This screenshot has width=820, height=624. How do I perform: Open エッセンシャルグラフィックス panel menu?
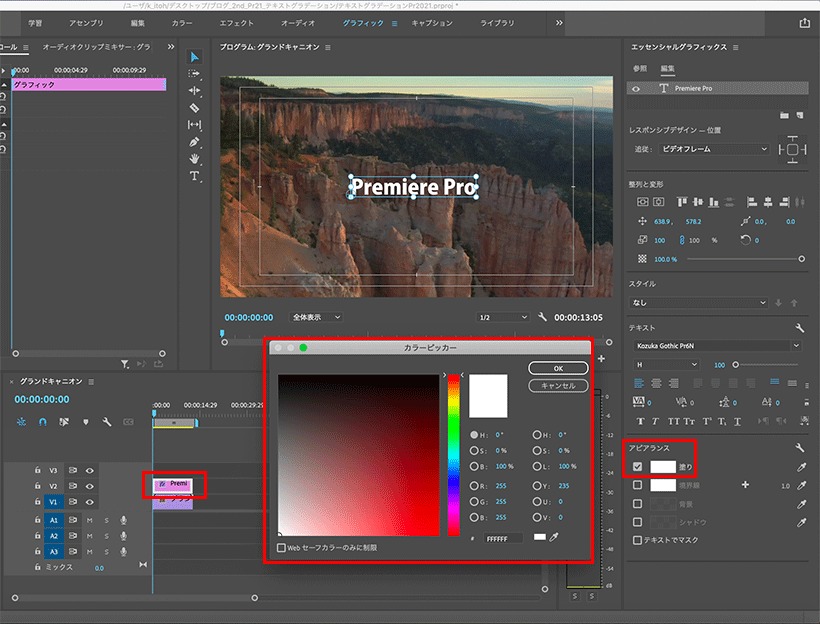[x=736, y=47]
